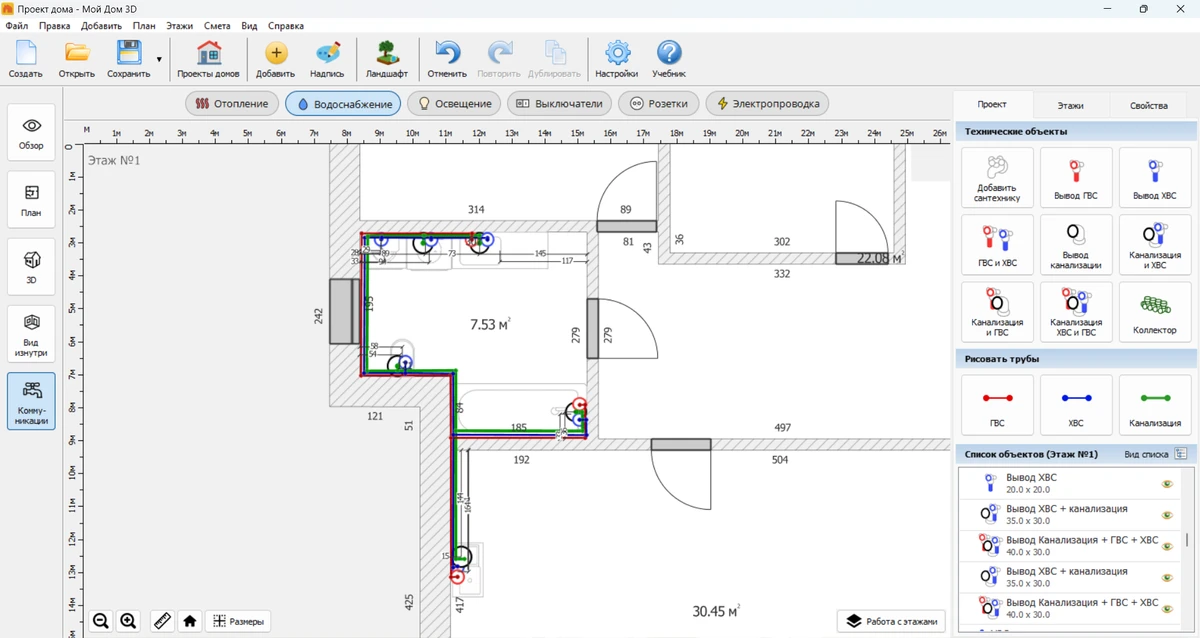Toggle eye for first Канализация + ГВС + ХВС
Image resolution: width=1200 pixels, height=638 pixels.
[1166, 546]
